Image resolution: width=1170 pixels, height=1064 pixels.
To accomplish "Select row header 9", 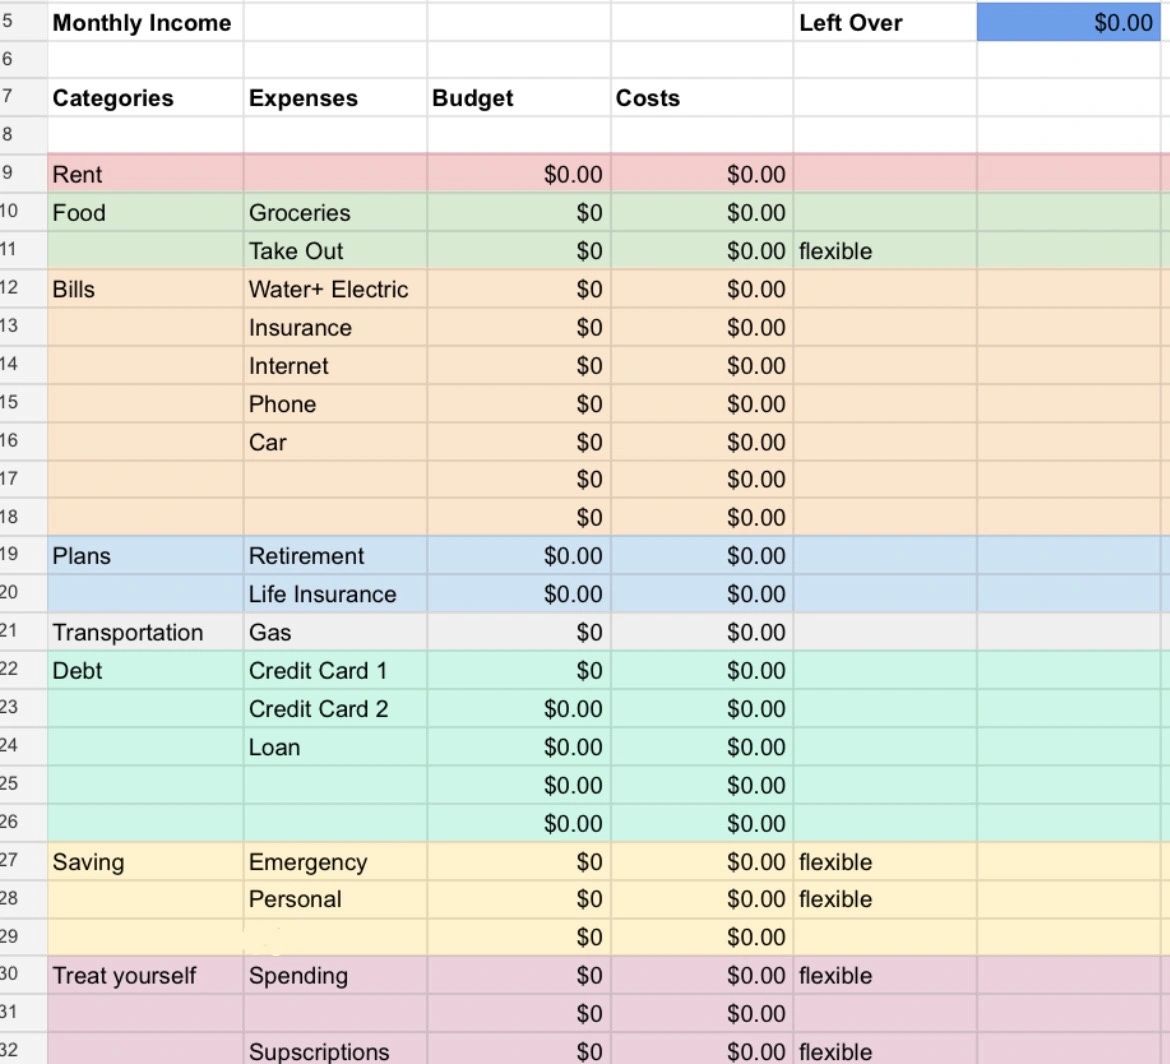I will pos(23,173).
